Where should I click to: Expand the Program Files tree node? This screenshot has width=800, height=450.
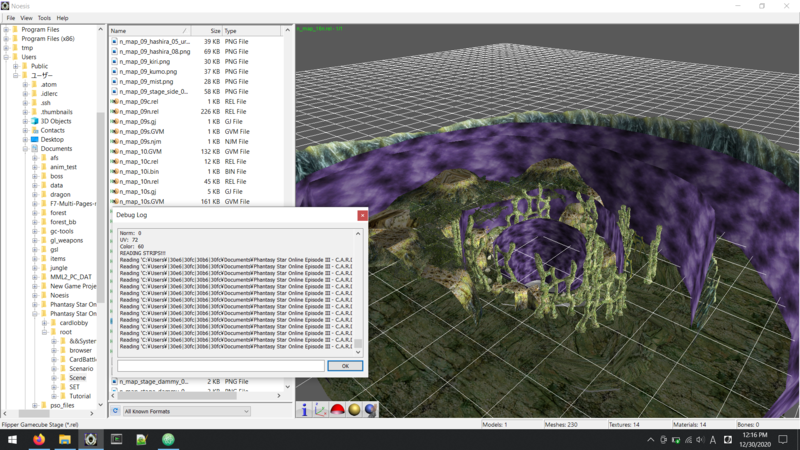click(6, 30)
